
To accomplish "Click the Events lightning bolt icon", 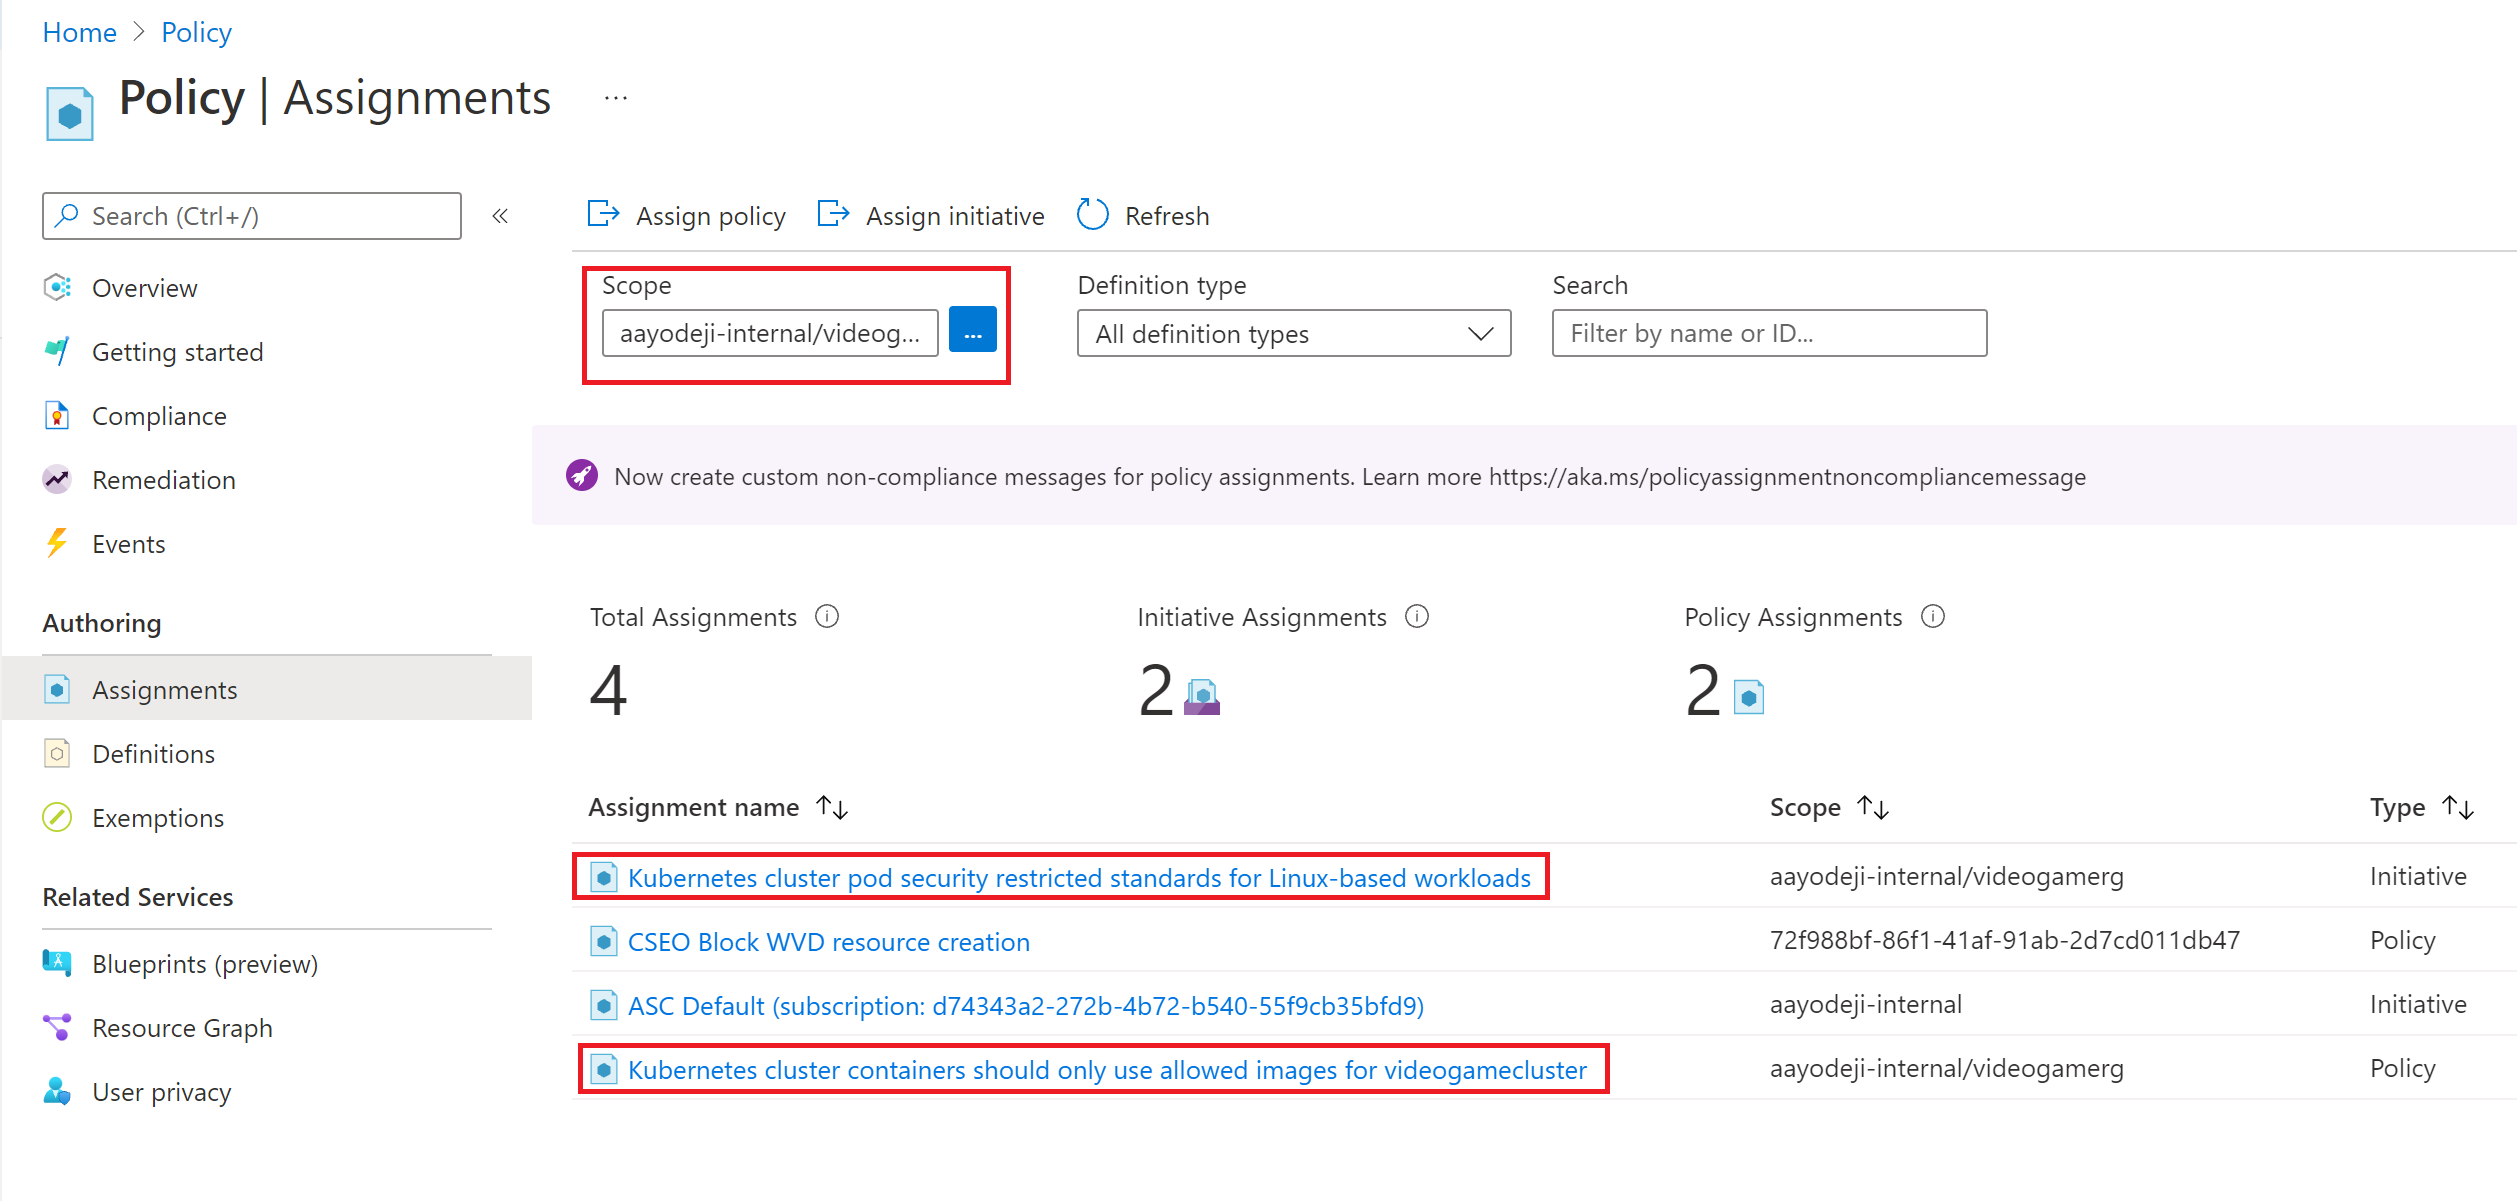I will (x=57, y=543).
